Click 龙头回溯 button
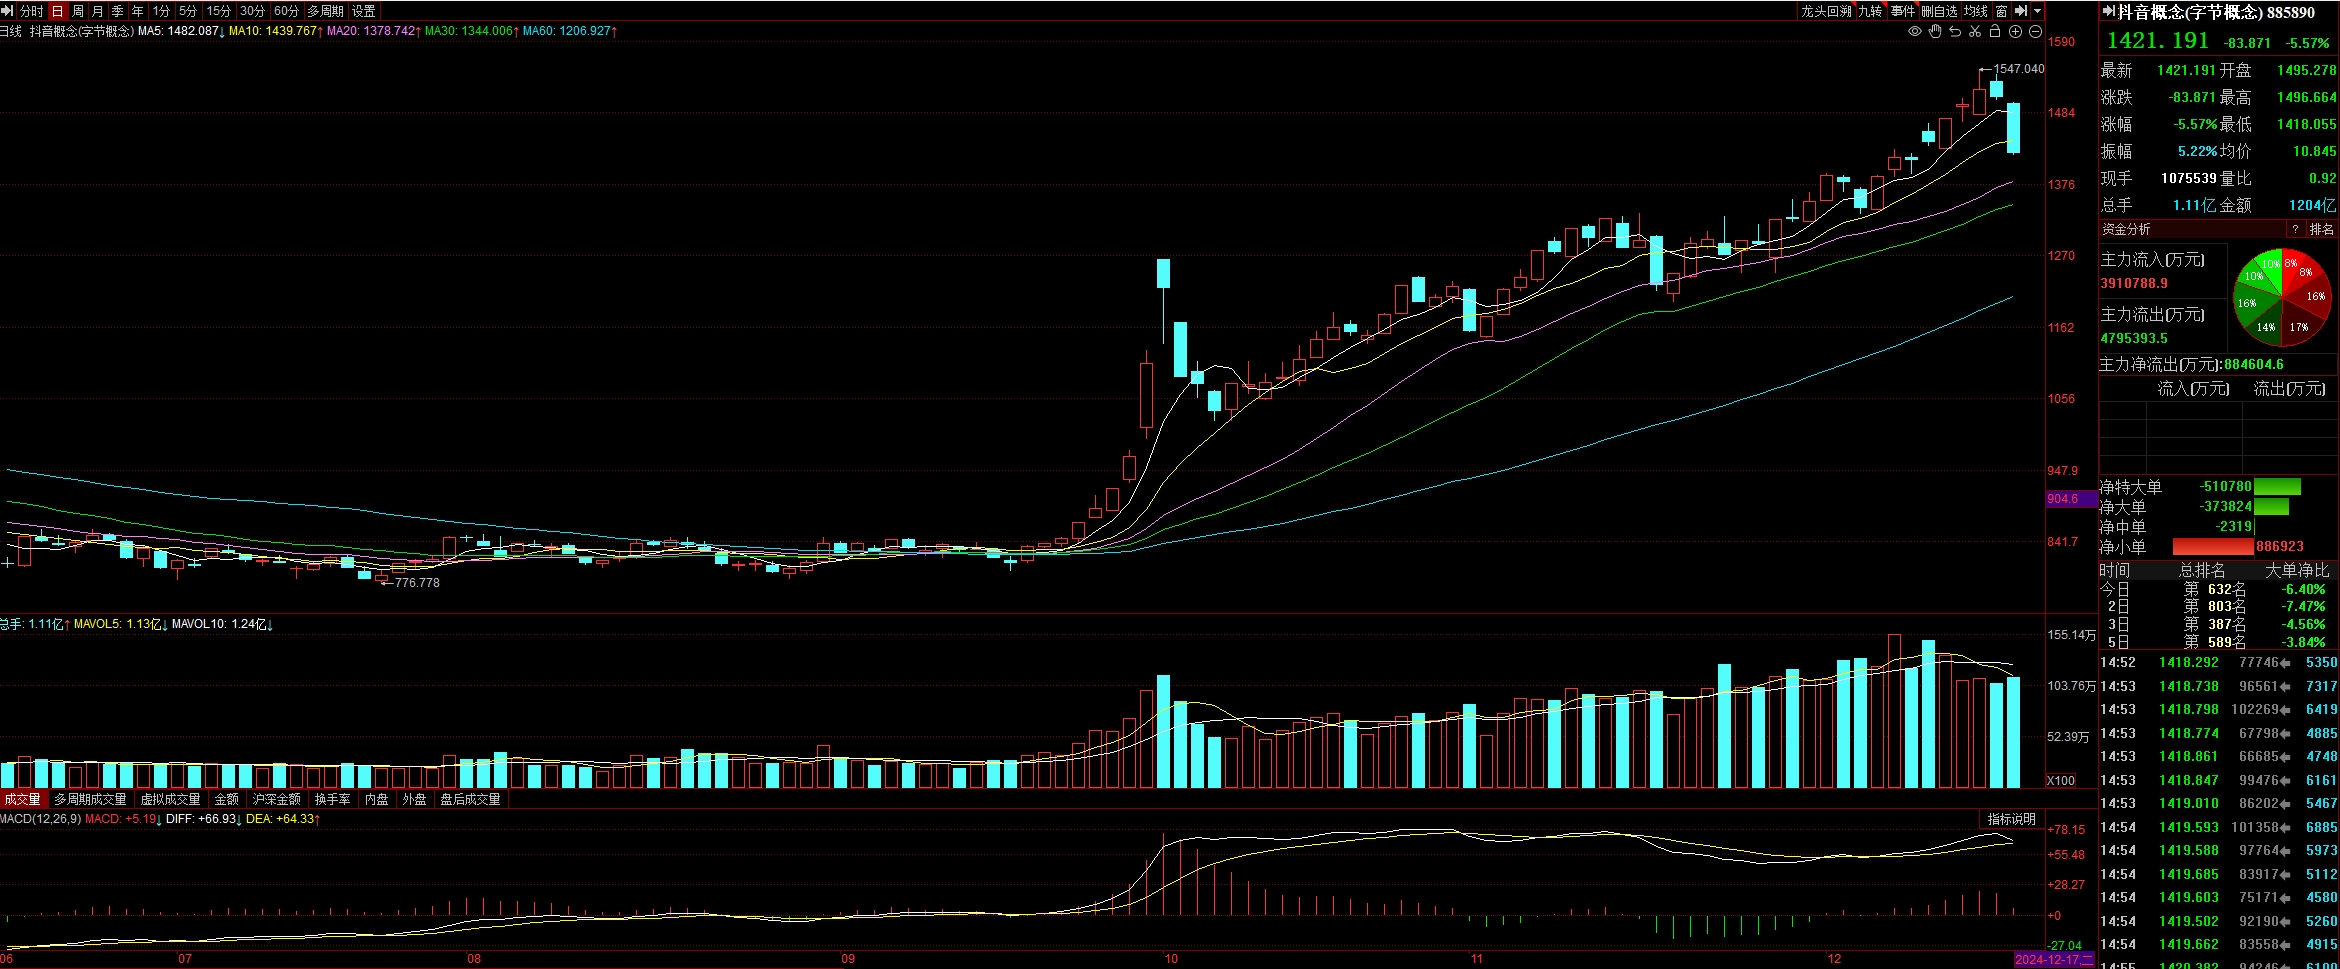Image resolution: width=2340 pixels, height=969 pixels. (x=1826, y=11)
